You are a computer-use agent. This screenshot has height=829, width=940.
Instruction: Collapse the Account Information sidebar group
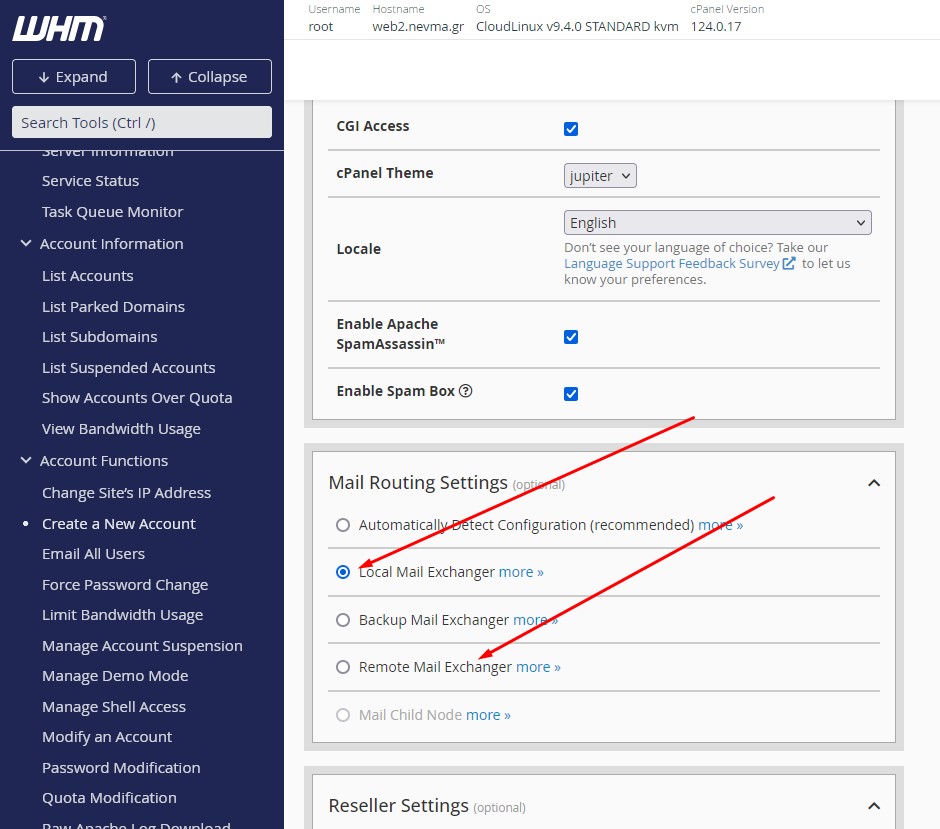click(27, 244)
